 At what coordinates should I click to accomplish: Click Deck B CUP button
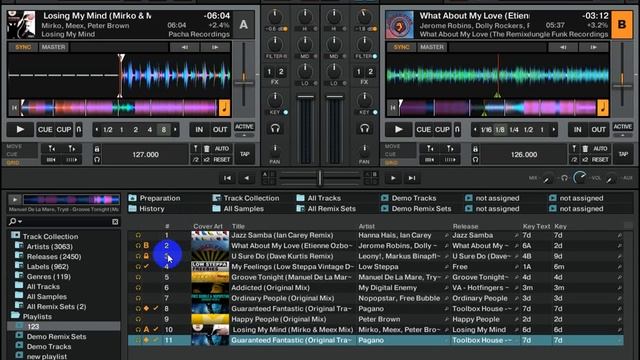(442, 130)
